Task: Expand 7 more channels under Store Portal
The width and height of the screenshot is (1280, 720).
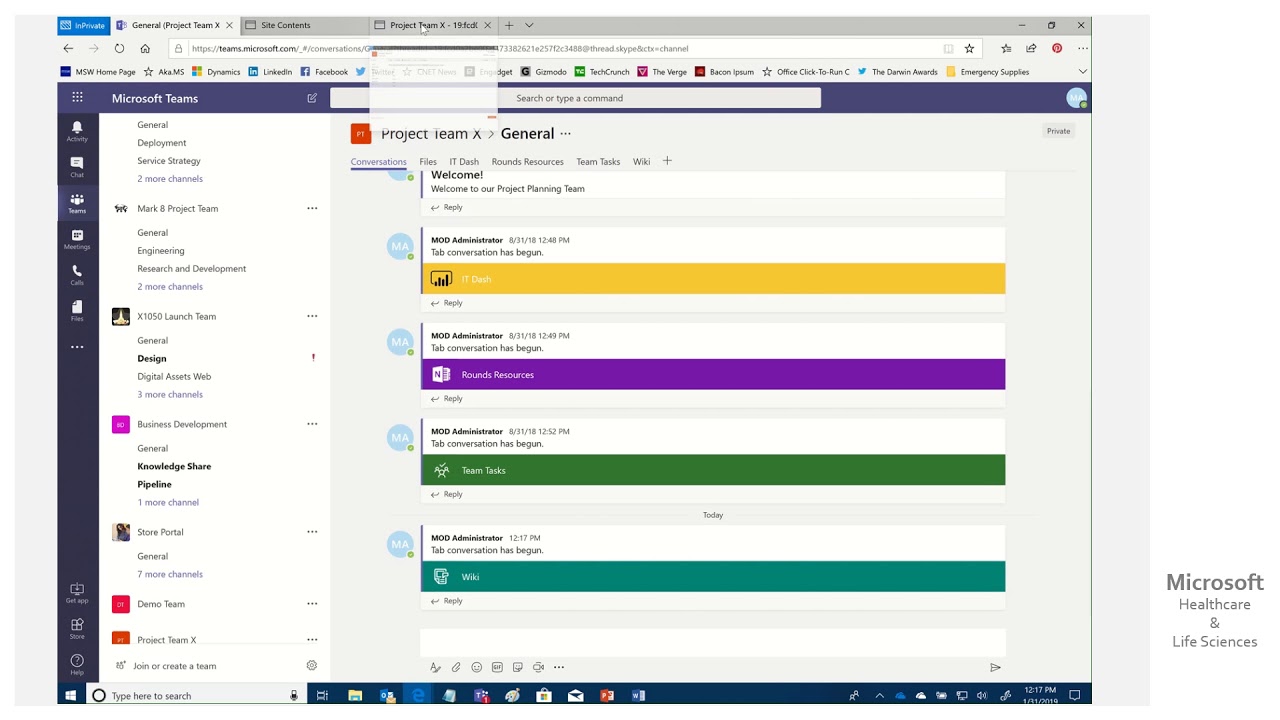Action: 170,574
